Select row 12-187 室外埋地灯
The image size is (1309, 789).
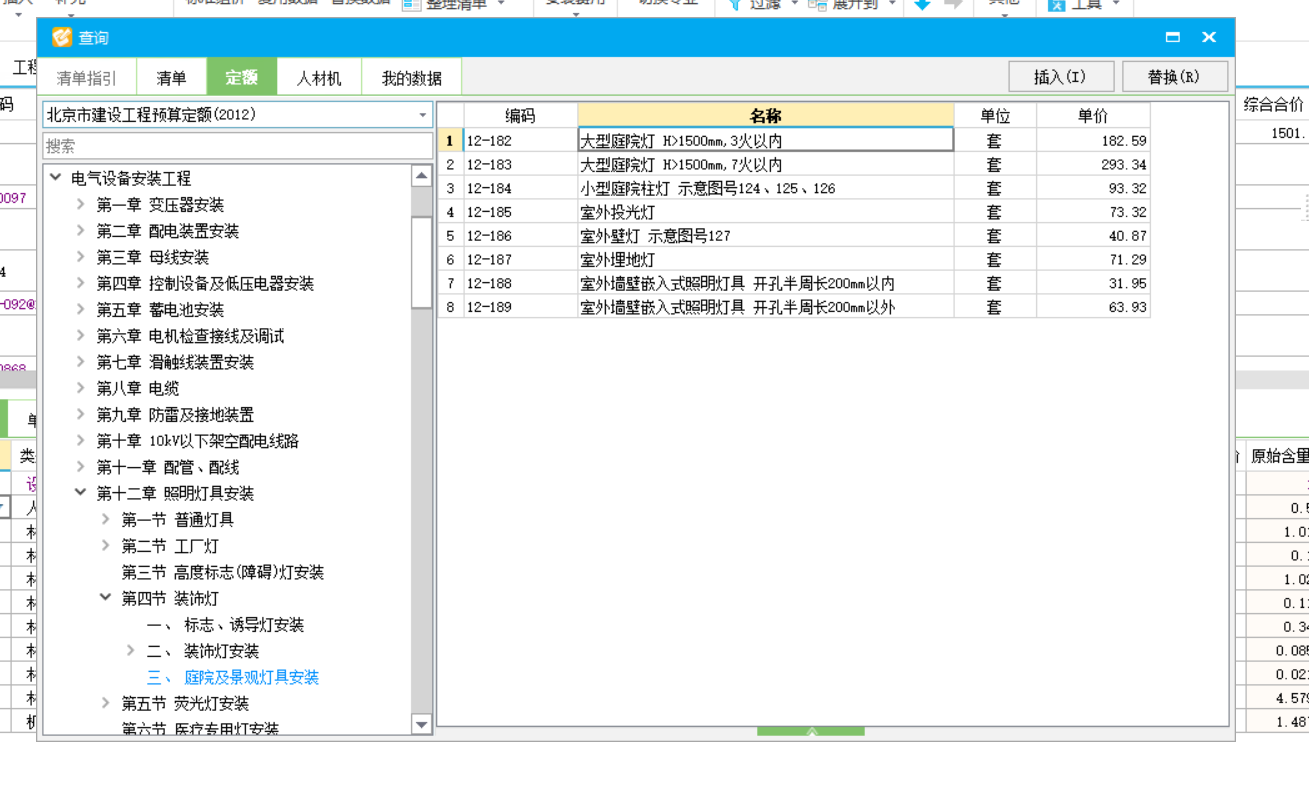(794, 259)
